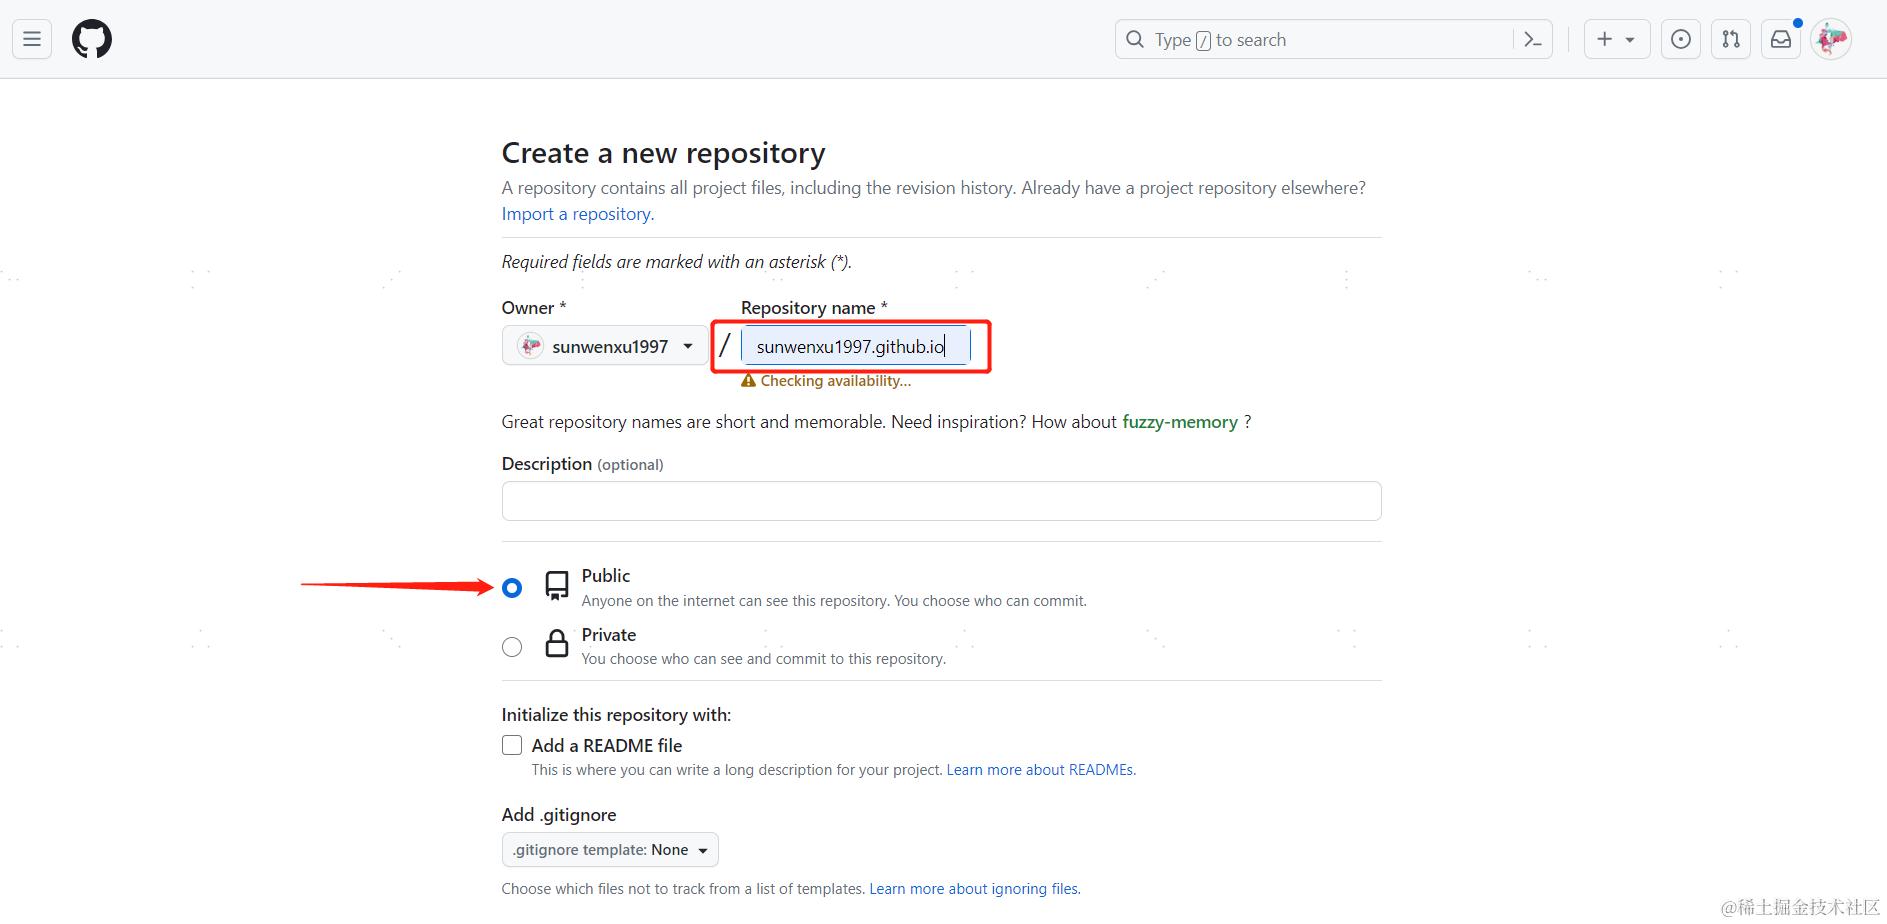Screen dimensions: 1887x924
Task: Click the fuzzy-memory name suggestion
Action: (1180, 422)
